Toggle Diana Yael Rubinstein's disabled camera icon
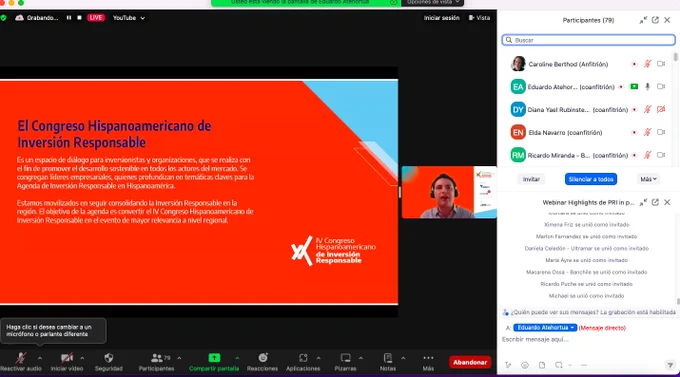Image resolution: width=680 pixels, height=377 pixels. click(x=661, y=109)
